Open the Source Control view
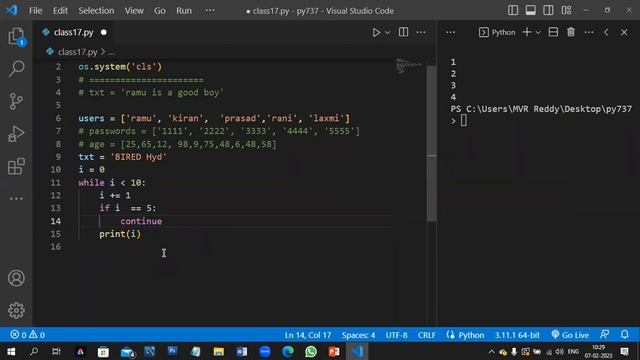This screenshot has width=640, height=360. tap(16, 101)
